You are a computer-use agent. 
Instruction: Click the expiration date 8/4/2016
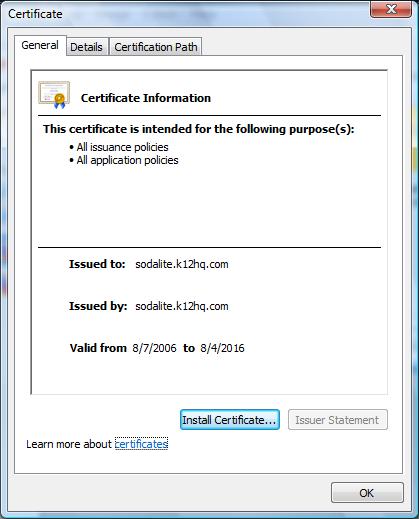(222, 348)
